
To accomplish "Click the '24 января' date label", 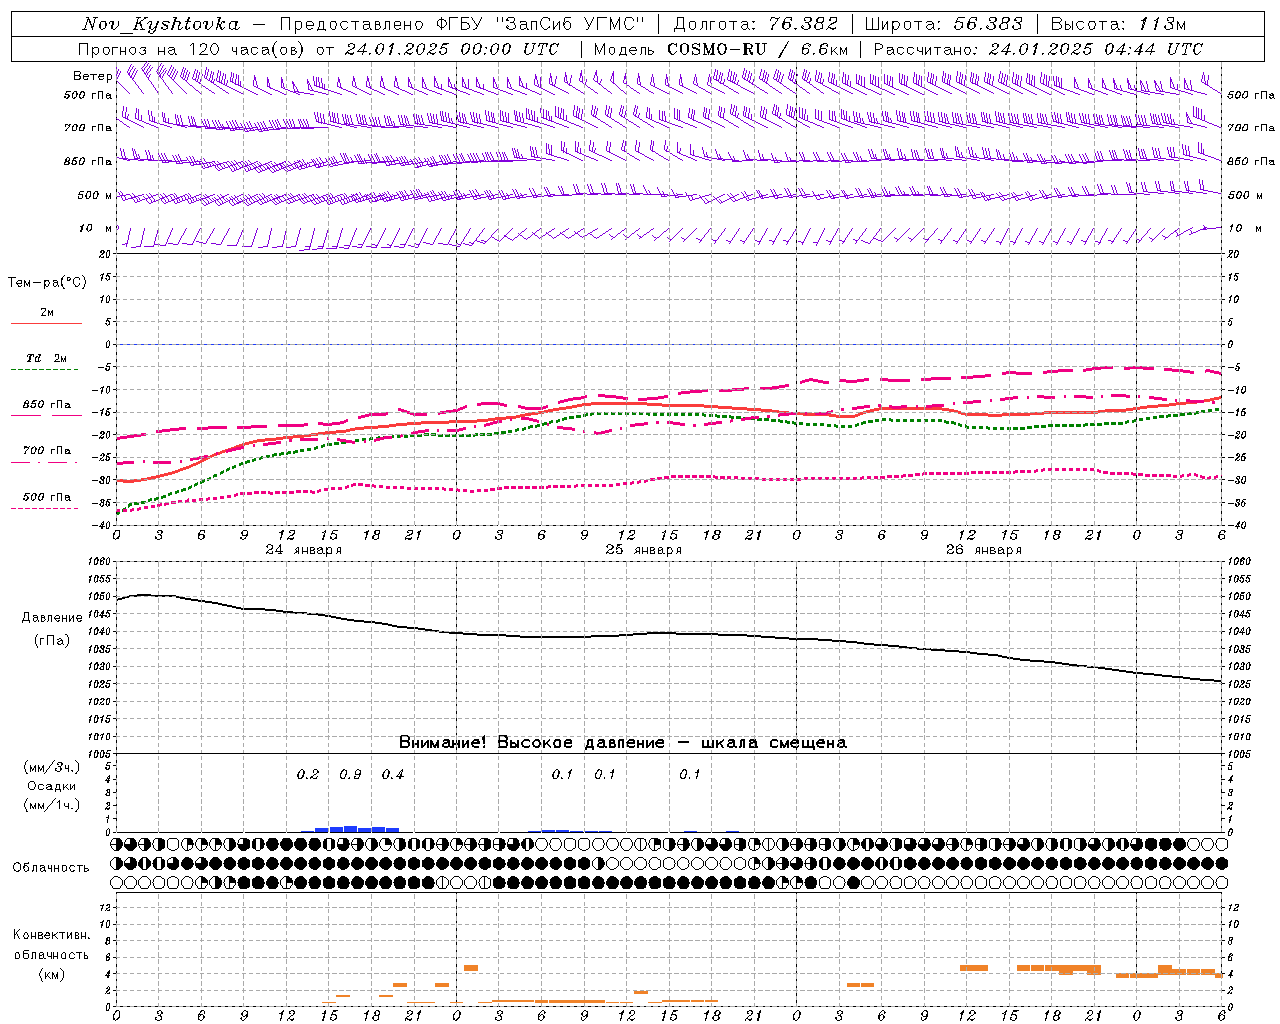I will point(304,550).
